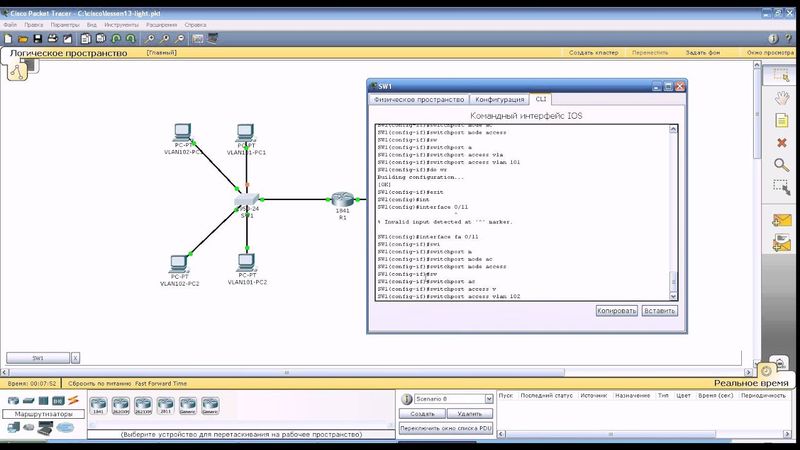Select the VLAN102-PC2 computer on the canvas
The width and height of the screenshot is (800, 450).
click(x=179, y=264)
